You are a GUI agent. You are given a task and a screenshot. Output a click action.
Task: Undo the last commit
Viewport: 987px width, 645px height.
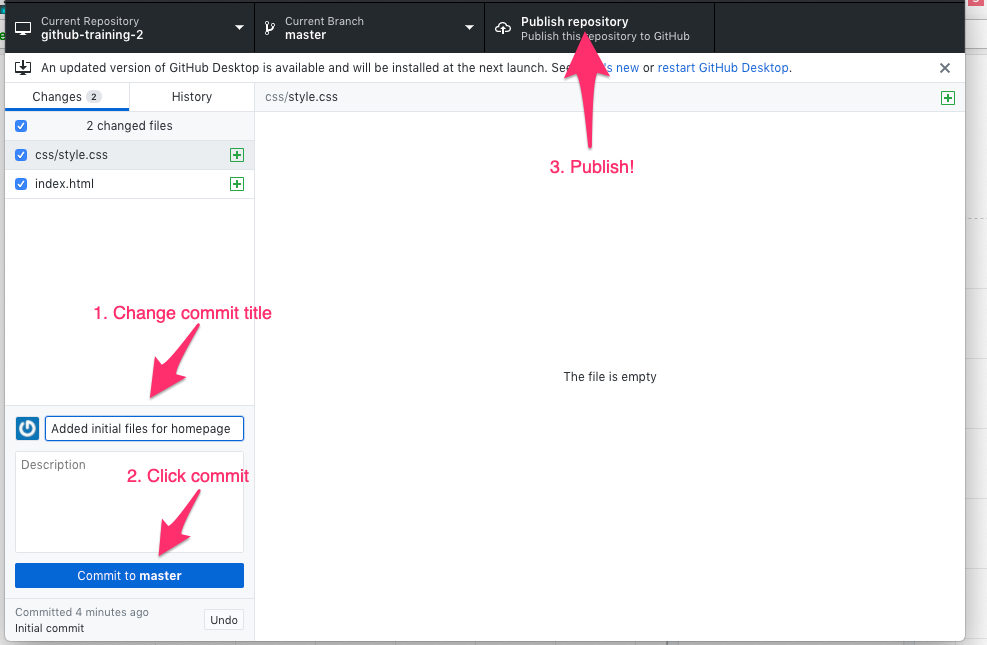pos(224,620)
